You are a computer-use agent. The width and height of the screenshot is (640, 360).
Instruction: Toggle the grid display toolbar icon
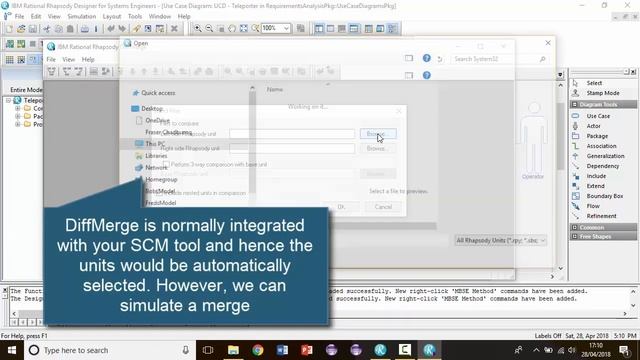click(x=9, y=60)
